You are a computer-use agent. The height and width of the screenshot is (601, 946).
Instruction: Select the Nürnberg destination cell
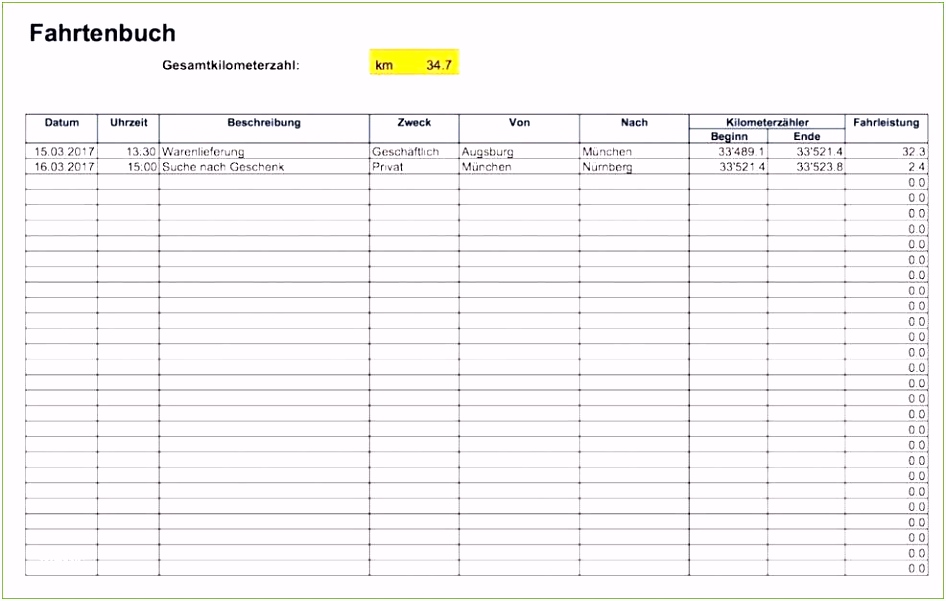[634, 167]
